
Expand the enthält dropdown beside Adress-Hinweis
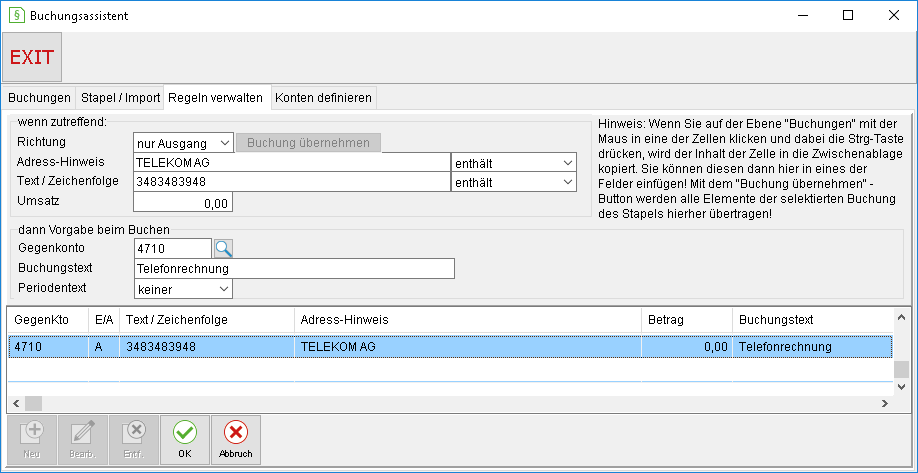tap(513, 162)
